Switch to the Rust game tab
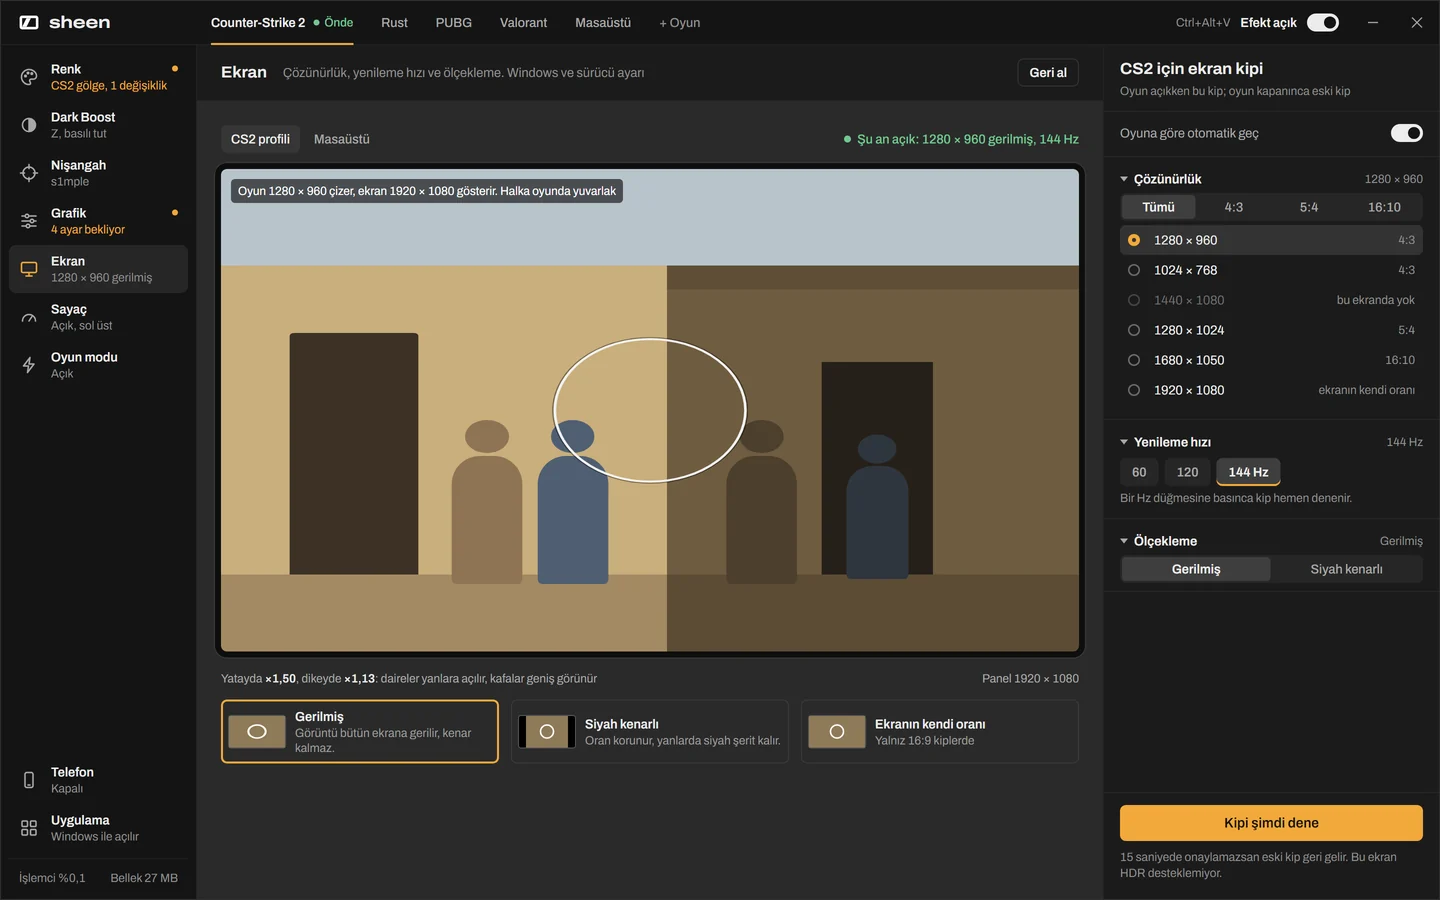1440x900 pixels. (x=394, y=22)
